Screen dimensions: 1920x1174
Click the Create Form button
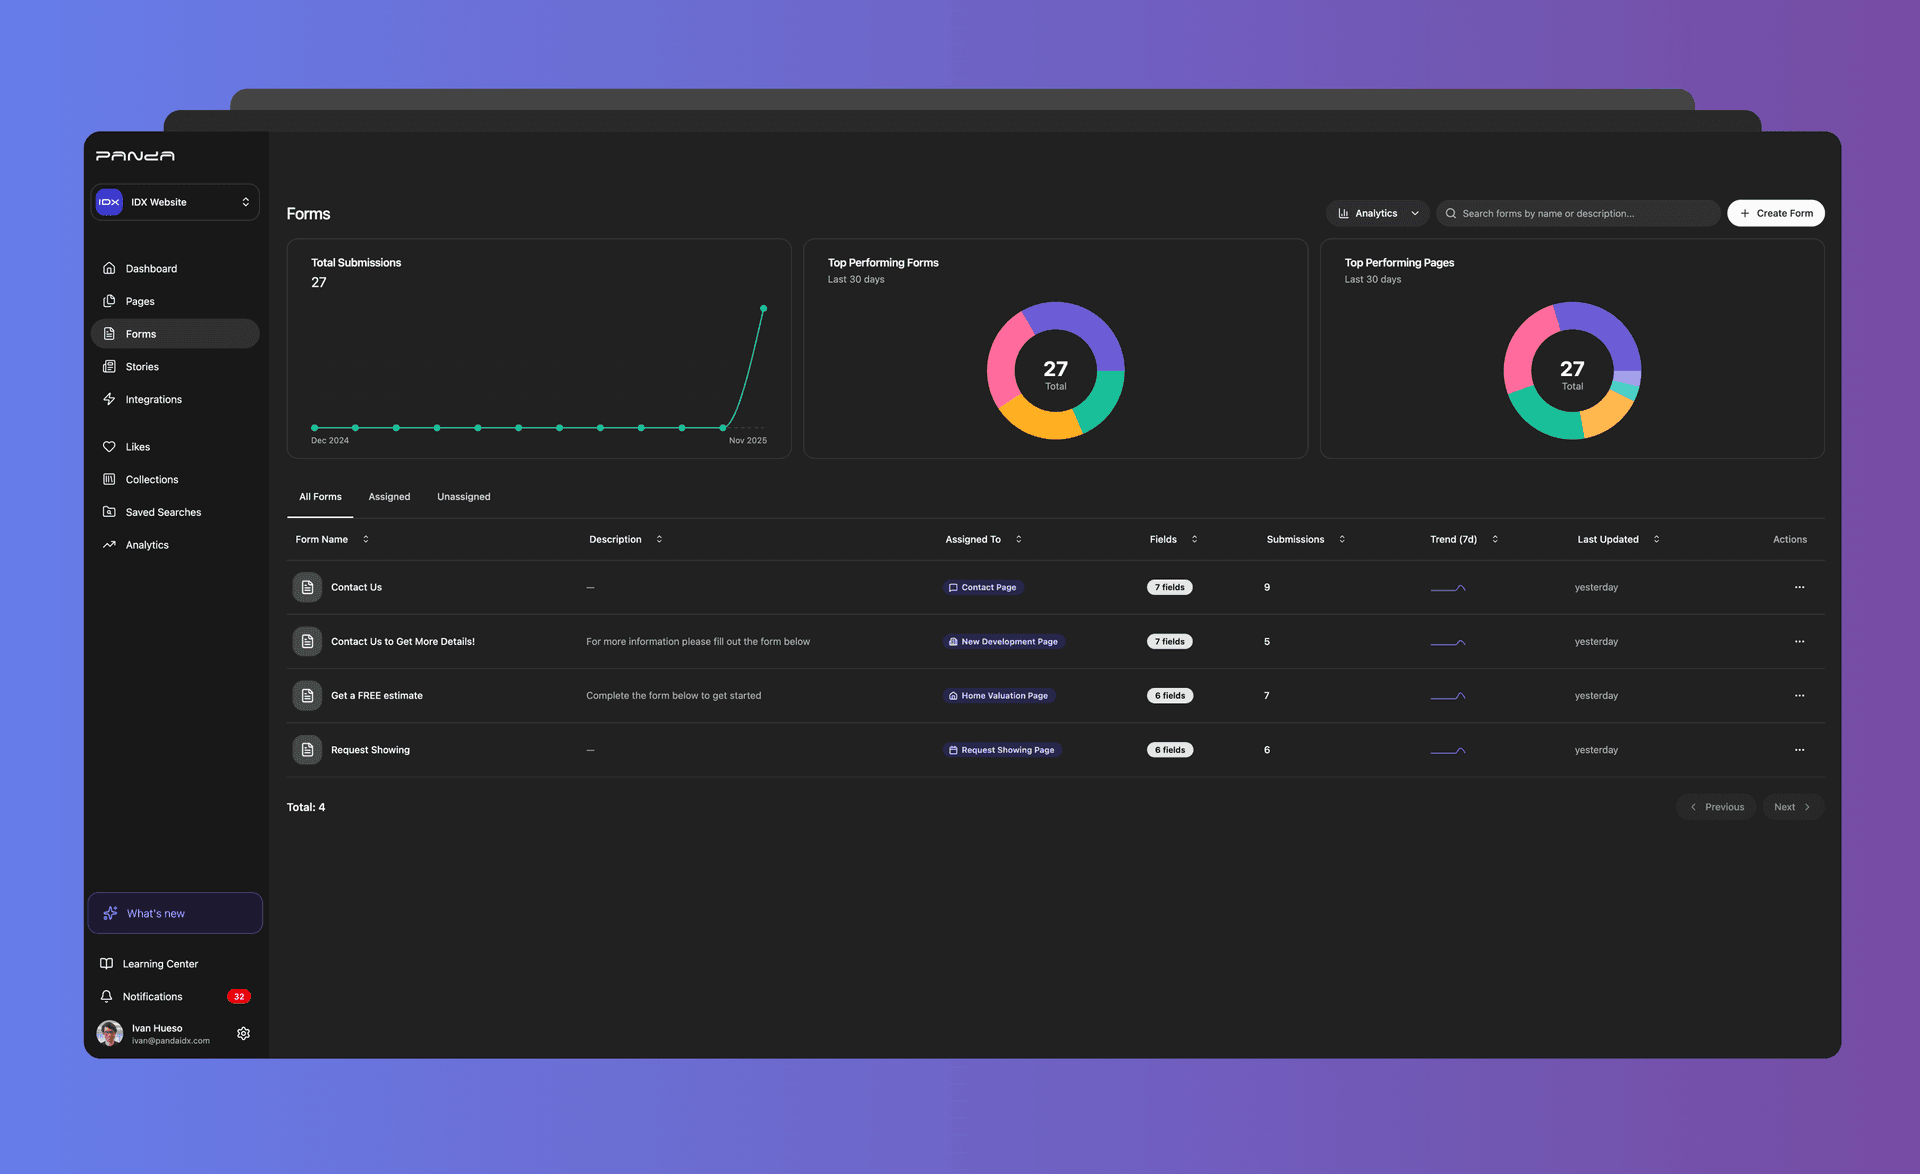coord(1776,213)
